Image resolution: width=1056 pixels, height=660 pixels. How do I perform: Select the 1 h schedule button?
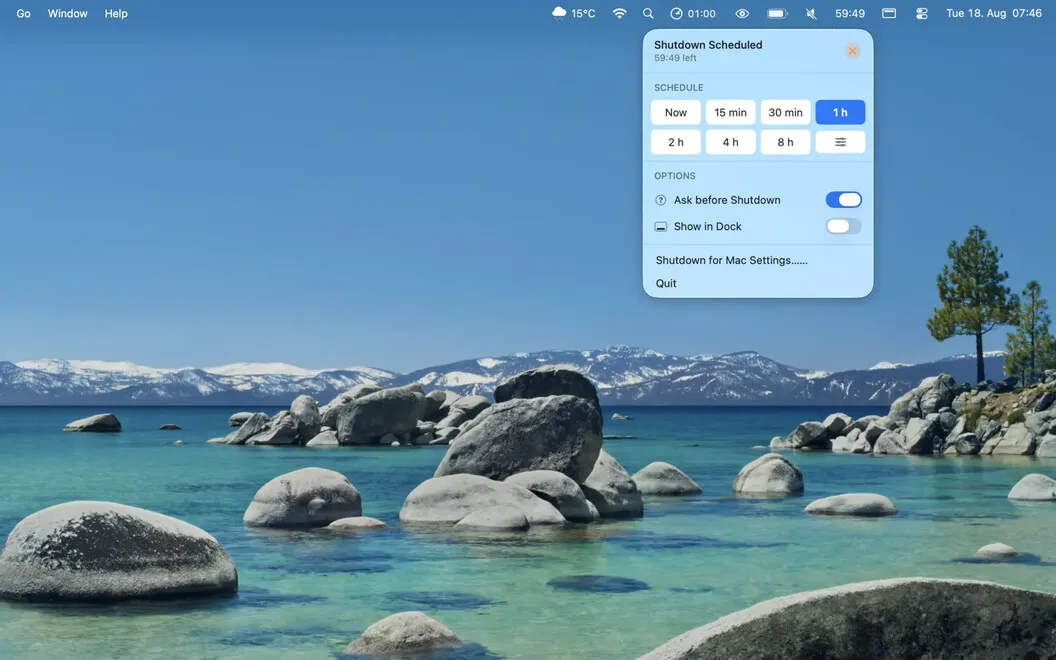[x=840, y=112]
